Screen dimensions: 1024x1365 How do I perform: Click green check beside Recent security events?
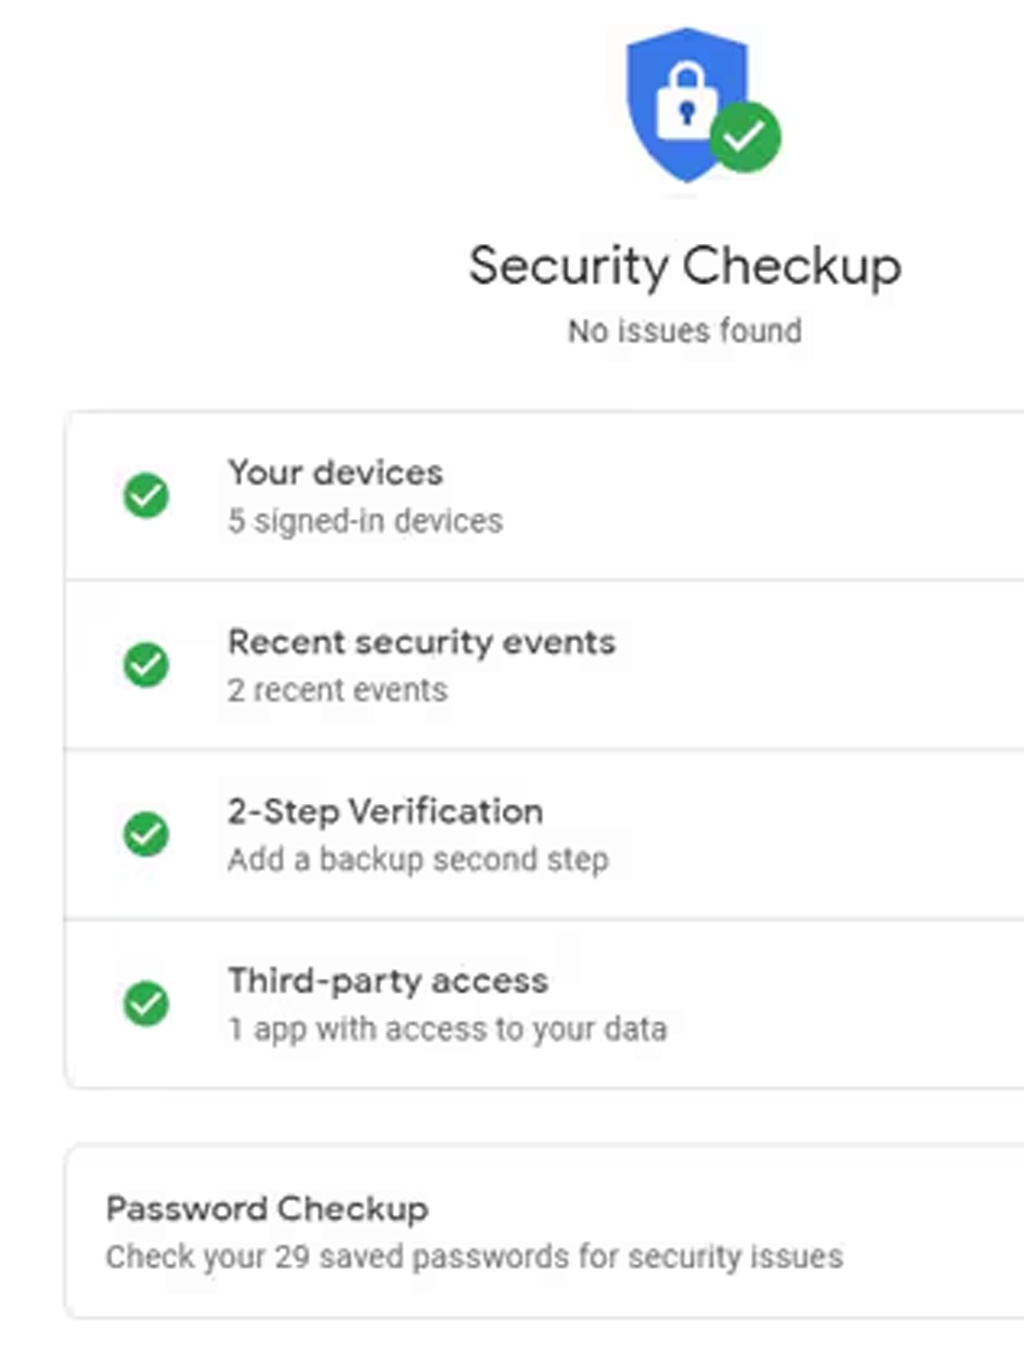tap(146, 665)
